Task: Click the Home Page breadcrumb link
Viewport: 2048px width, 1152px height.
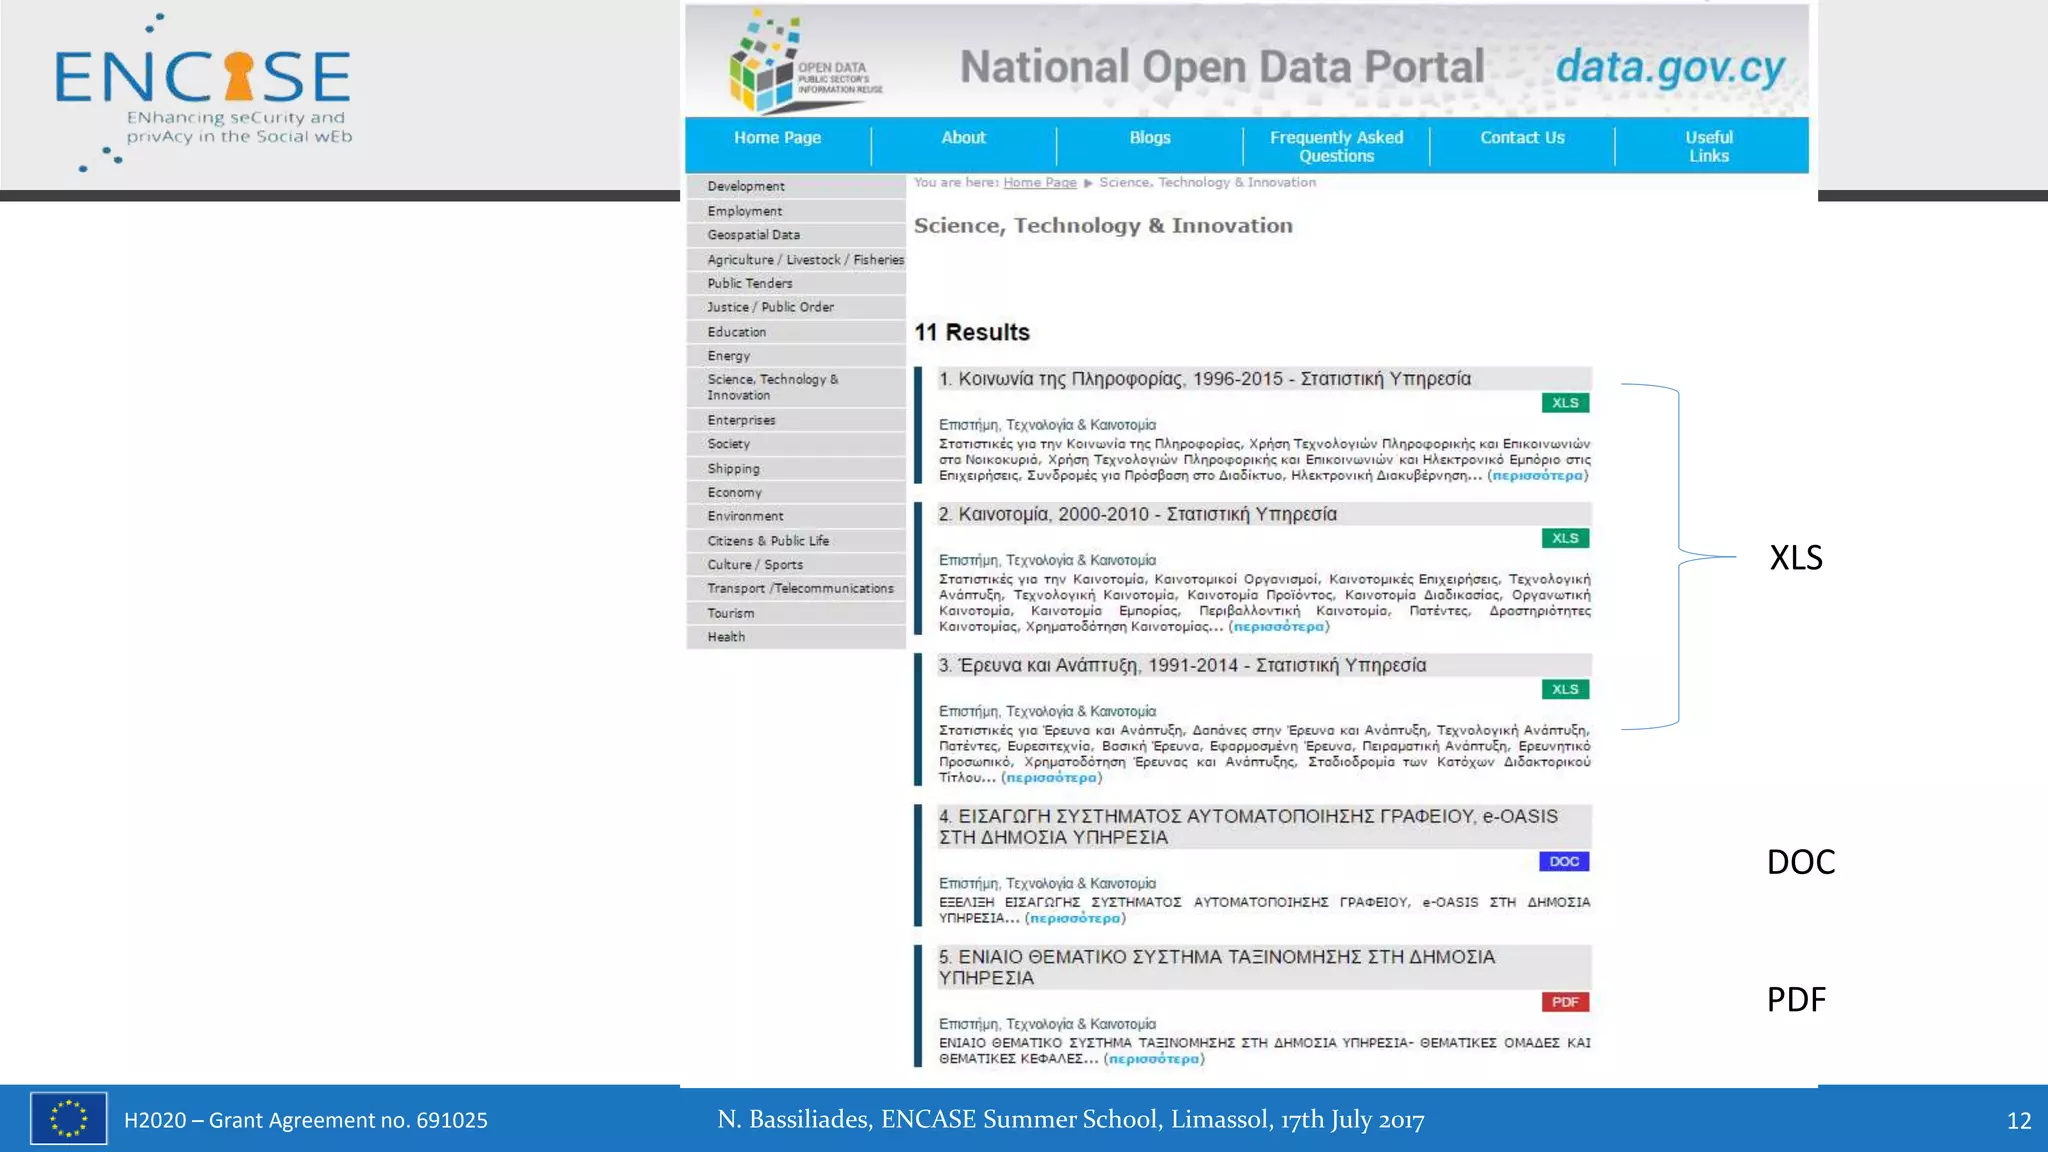Action: 1039,182
